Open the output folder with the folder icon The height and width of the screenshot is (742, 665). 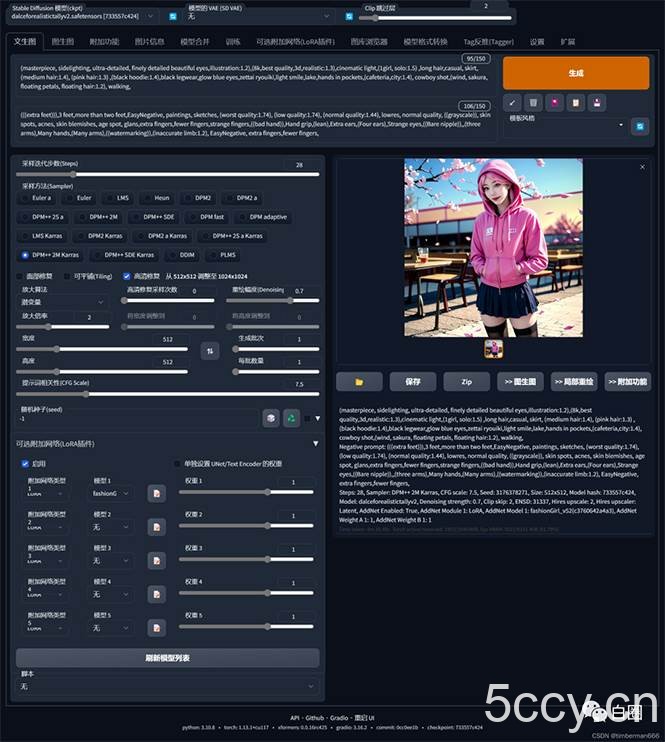[x=359, y=381]
